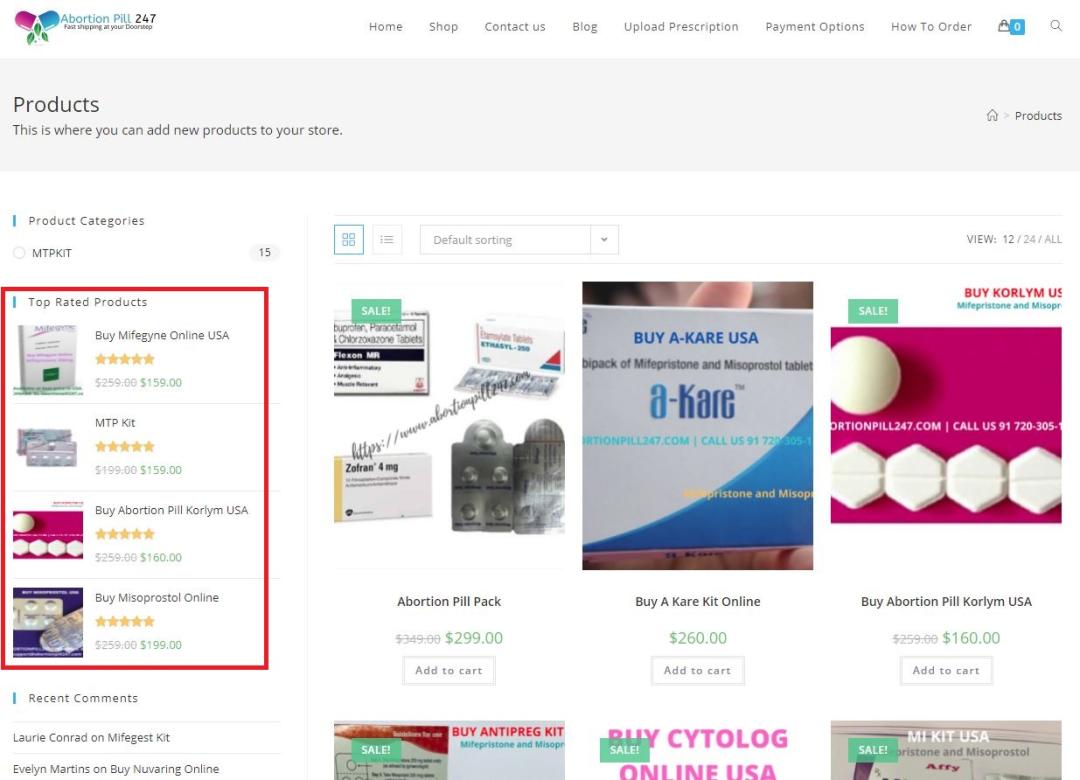The width and height of the screenshot is (1080, 780).
Task: Open the Buy Cytolog Online USA image
Action: click(x=698, y=750)
